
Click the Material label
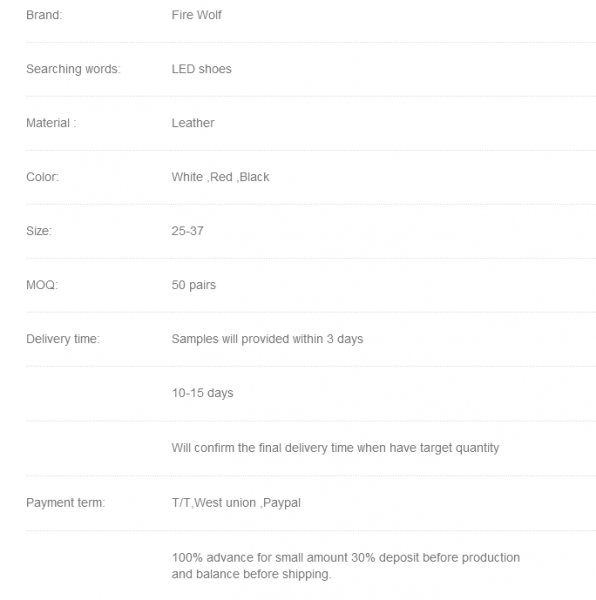coord(51,123)
